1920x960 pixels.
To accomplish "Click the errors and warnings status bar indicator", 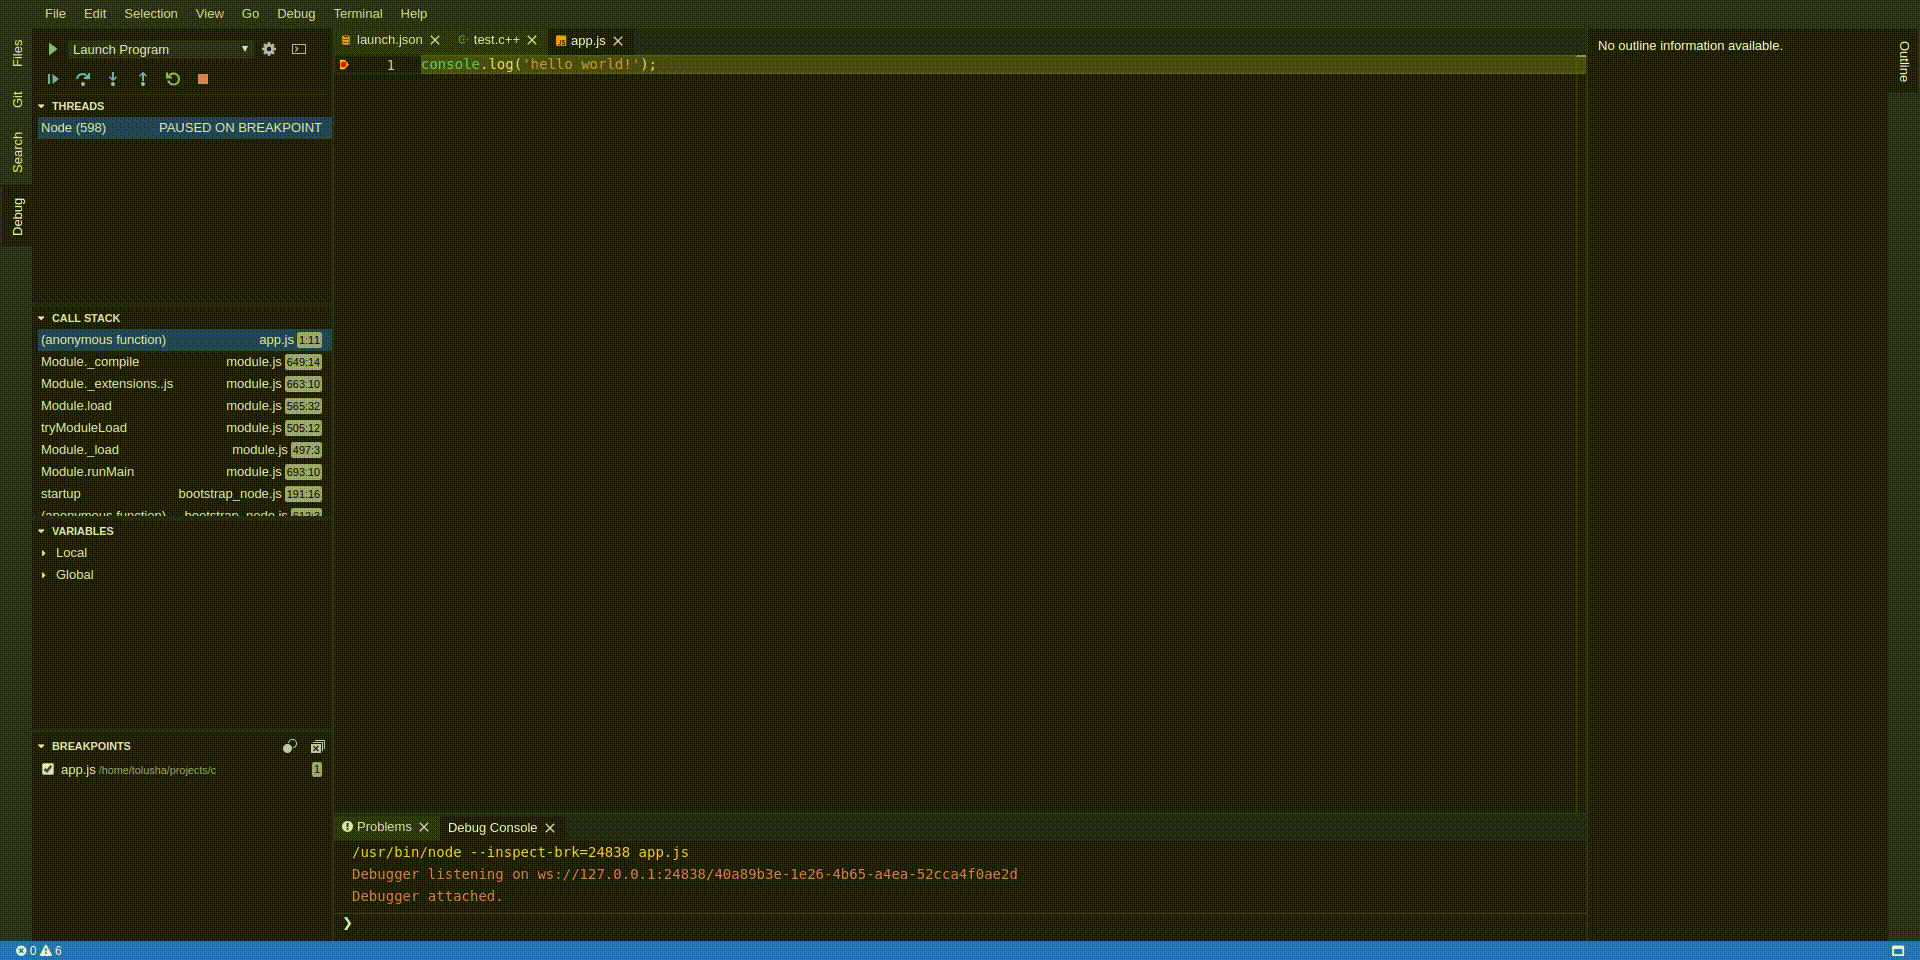I will (39, 951).
